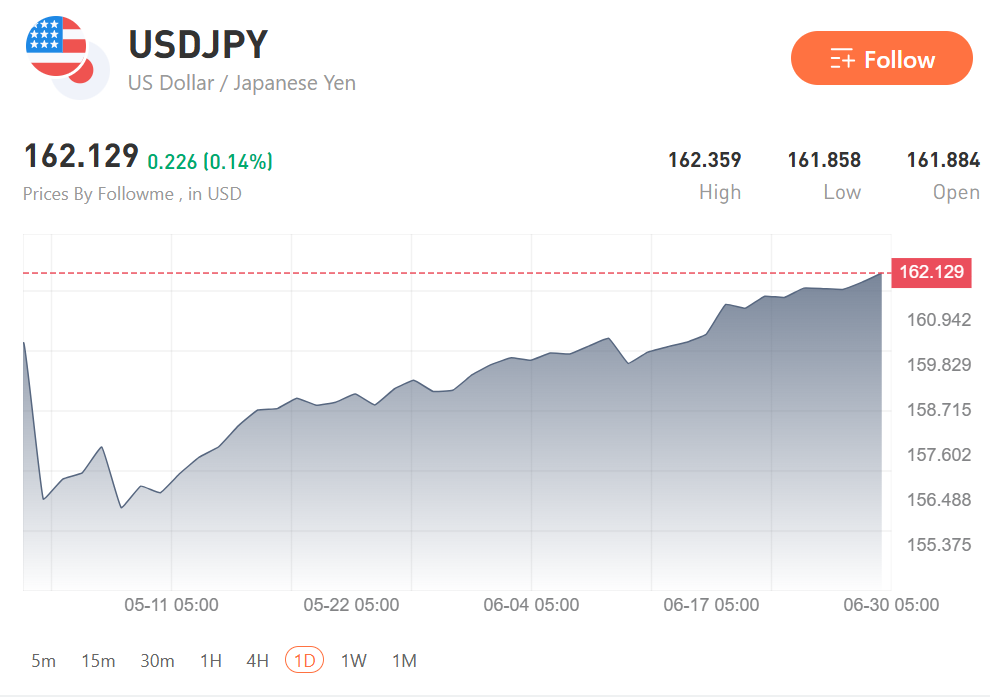Viewport: 990px width, 697px height.
Task: Click the 05-22 05:00 date label
Action: (351, 605)
